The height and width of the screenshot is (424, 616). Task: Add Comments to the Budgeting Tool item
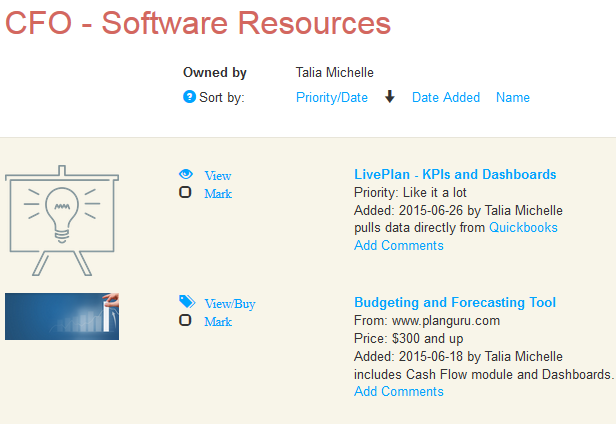click(399, 391)
